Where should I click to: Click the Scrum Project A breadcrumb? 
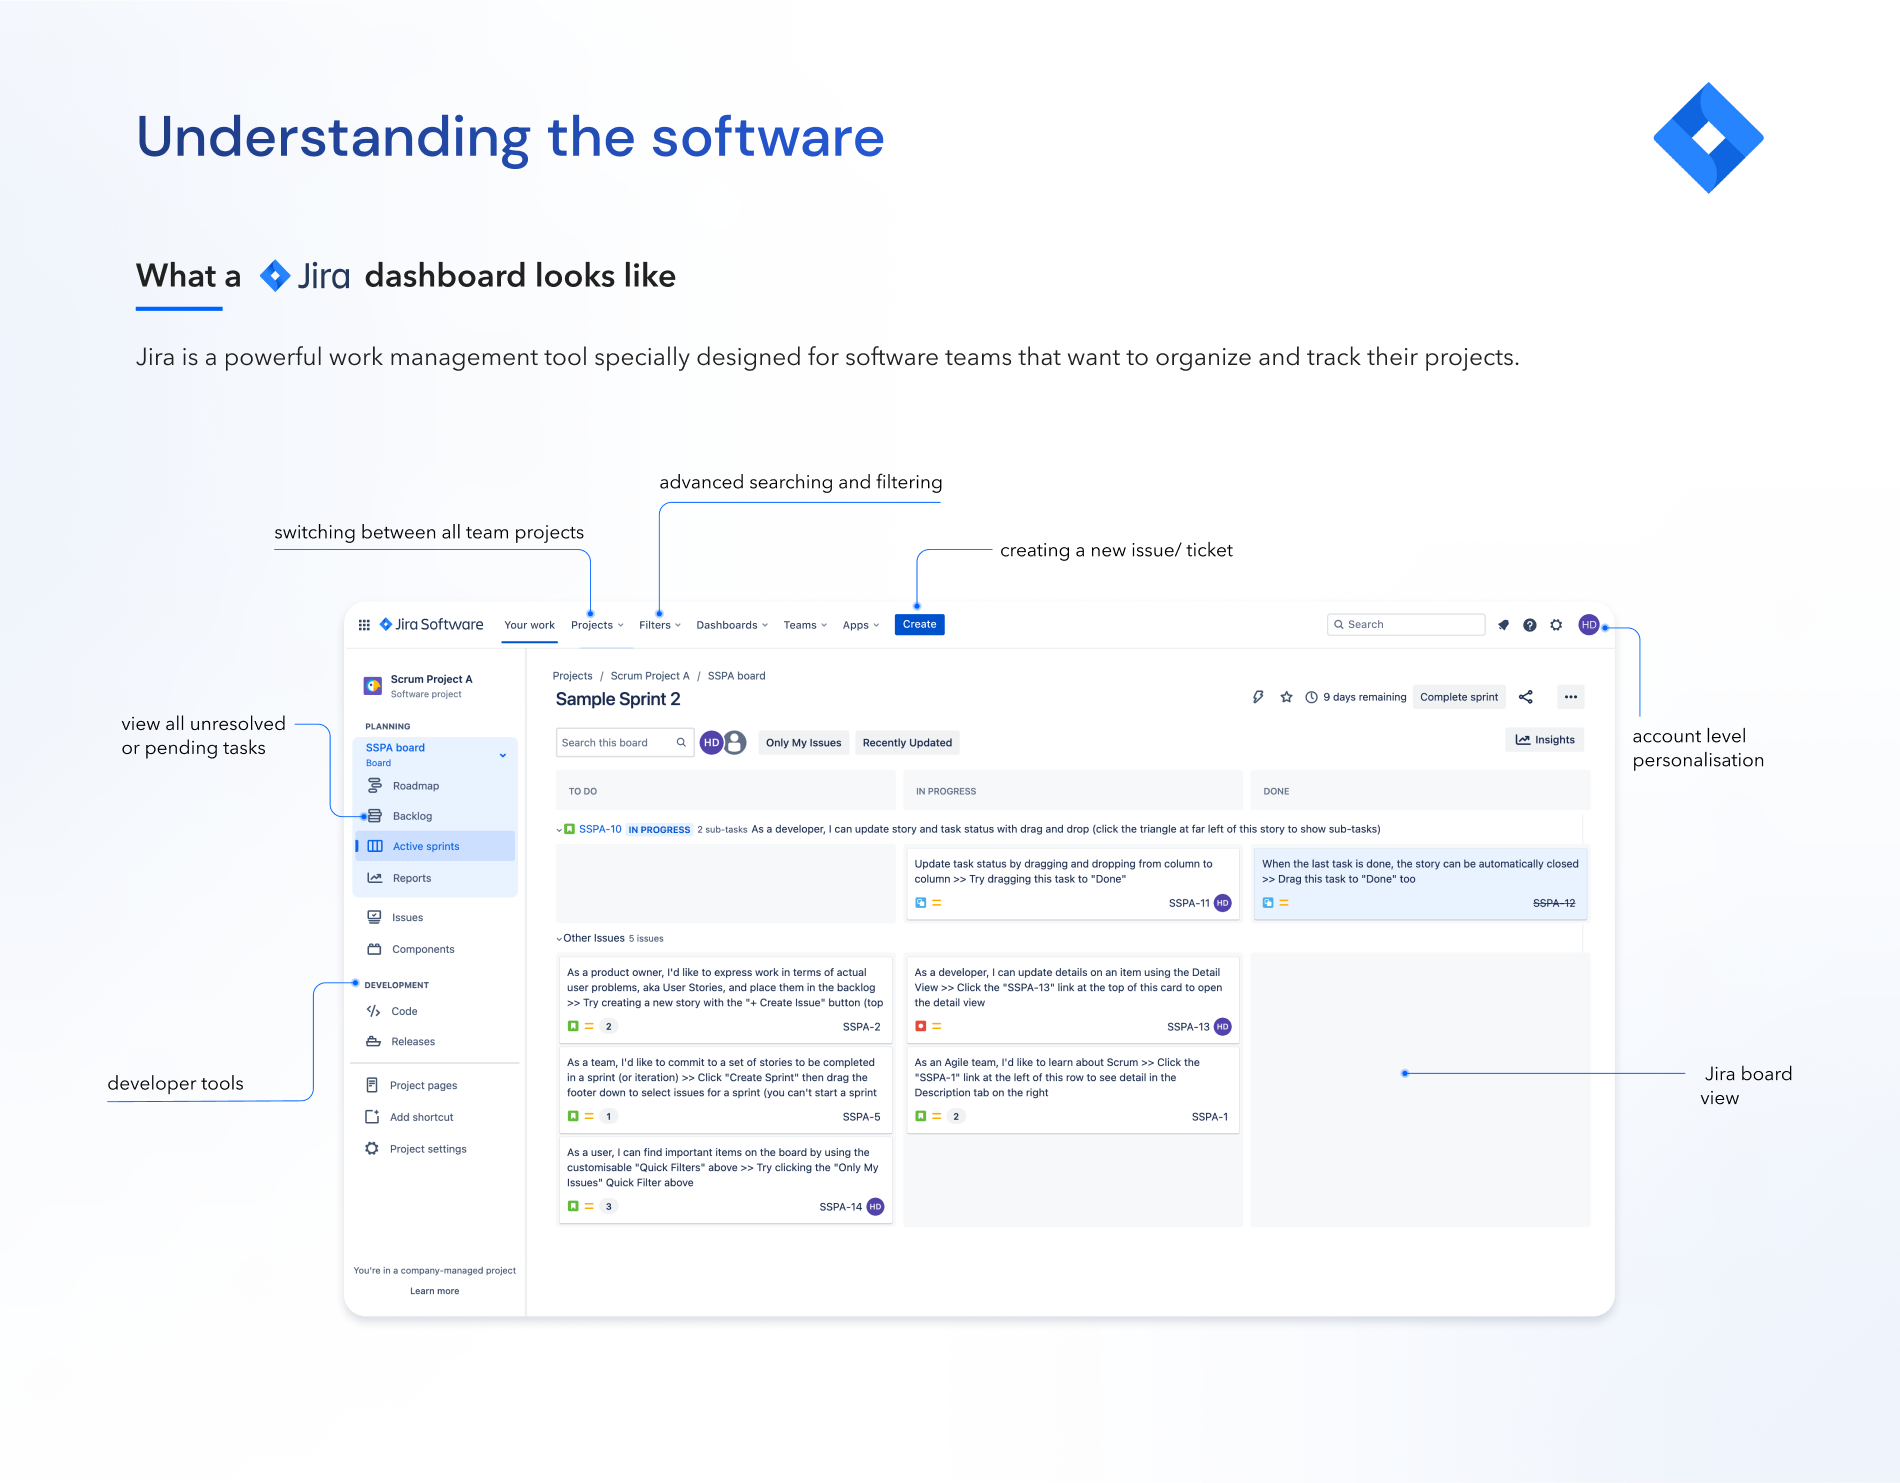(650, 676)
